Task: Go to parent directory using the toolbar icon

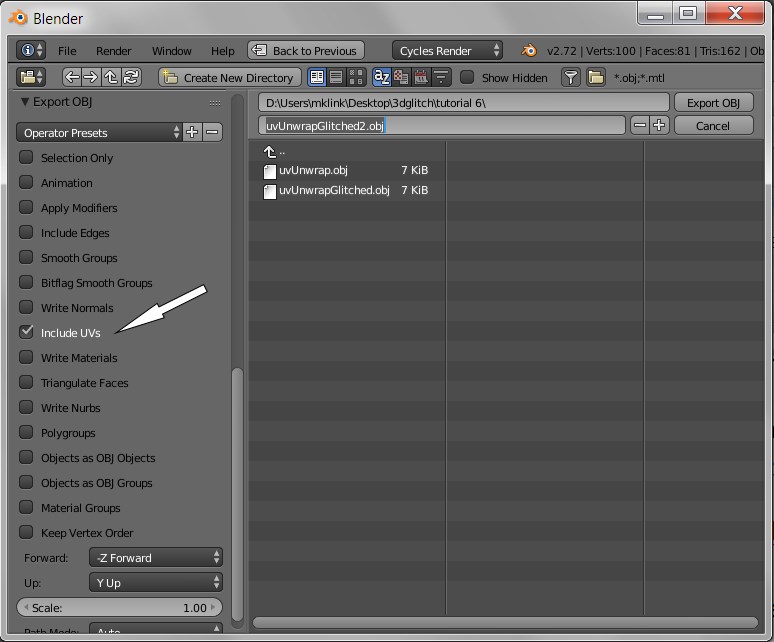Action: 111,77
